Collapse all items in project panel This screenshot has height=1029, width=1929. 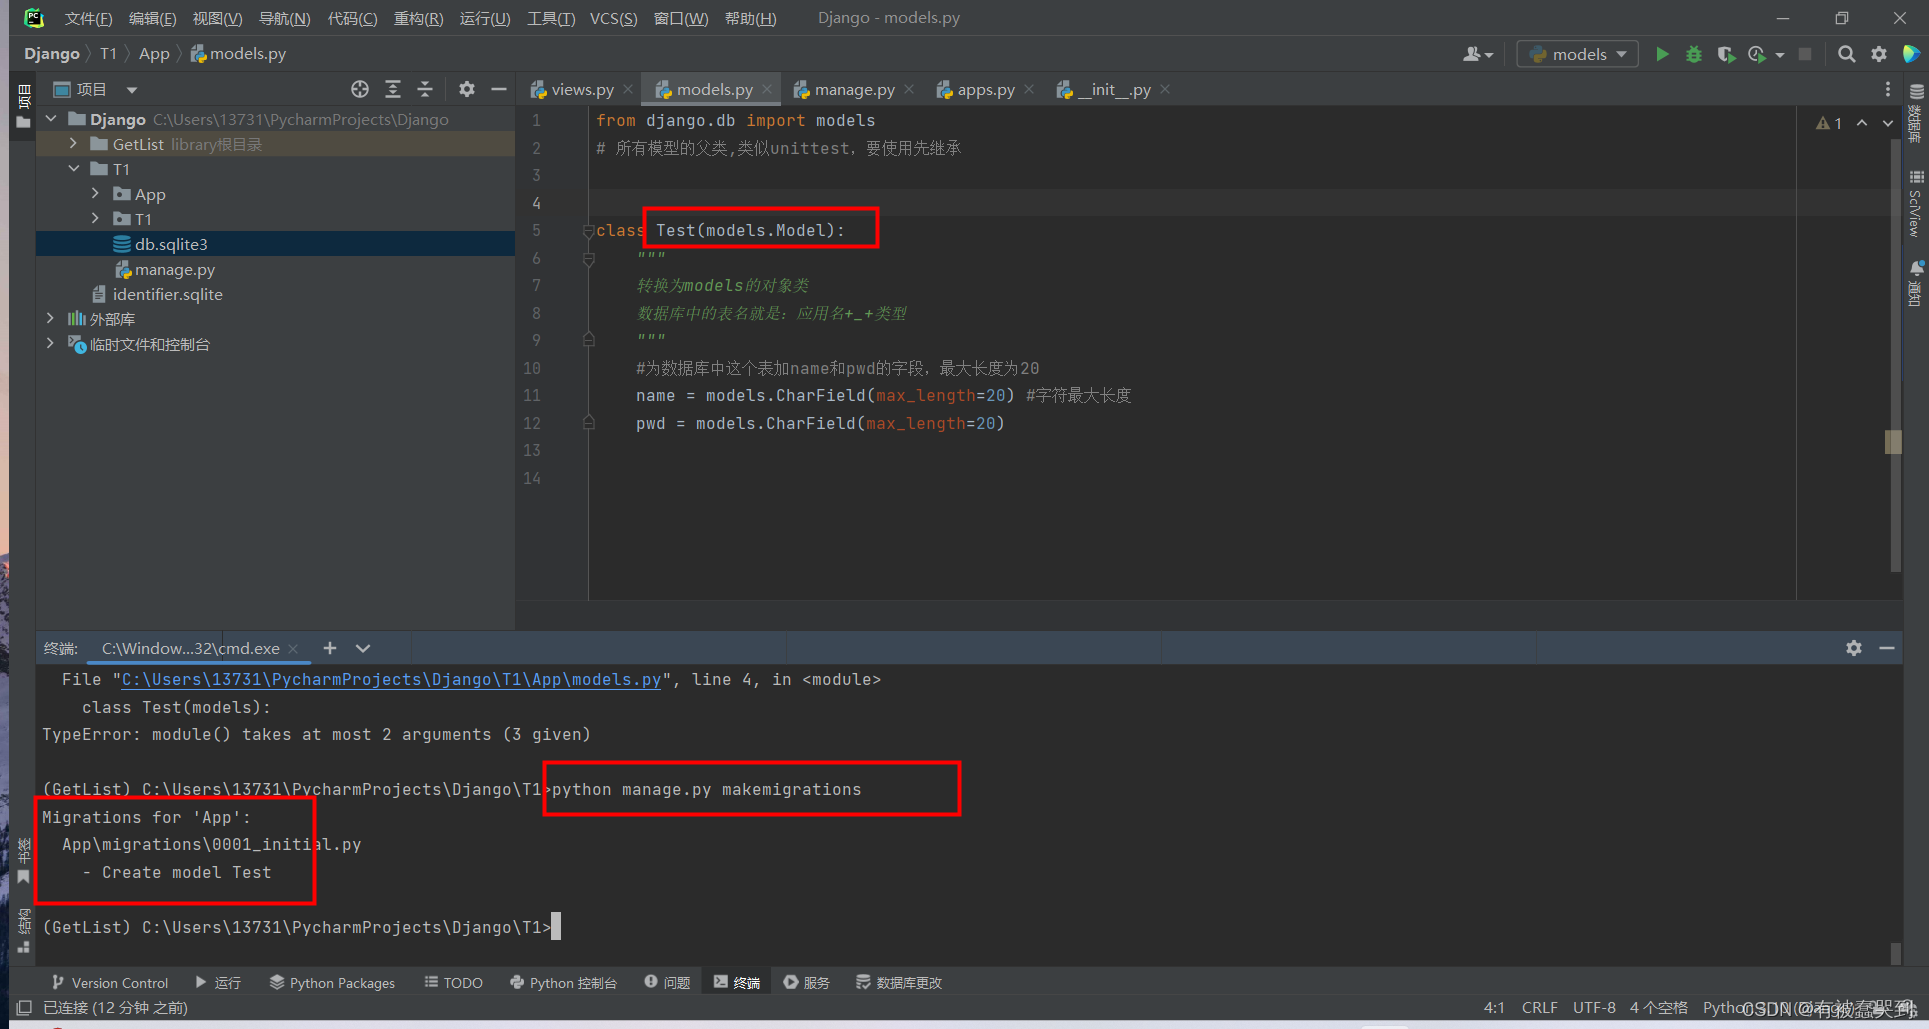pos(425,89)
